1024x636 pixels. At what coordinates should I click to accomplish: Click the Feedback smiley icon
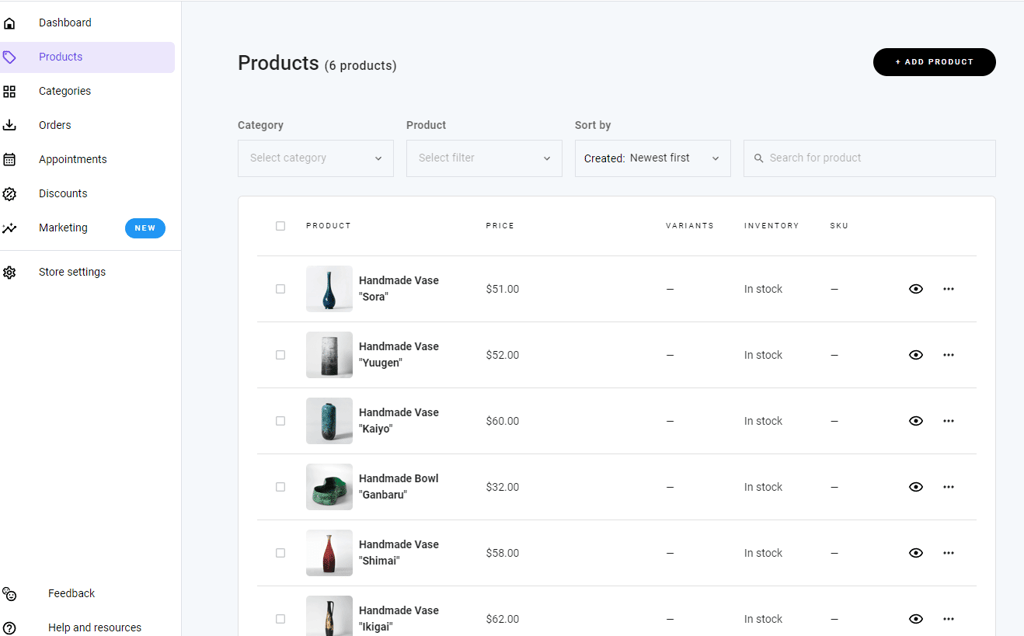click(x=9, y=594)
